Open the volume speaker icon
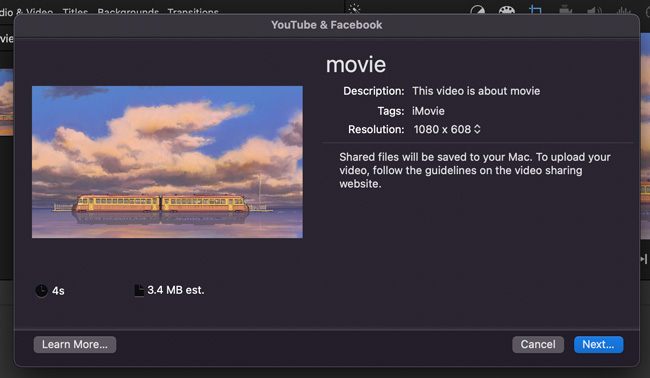This screenshot has width=650, height=378. pyautogui.click(x=594, y=10)
